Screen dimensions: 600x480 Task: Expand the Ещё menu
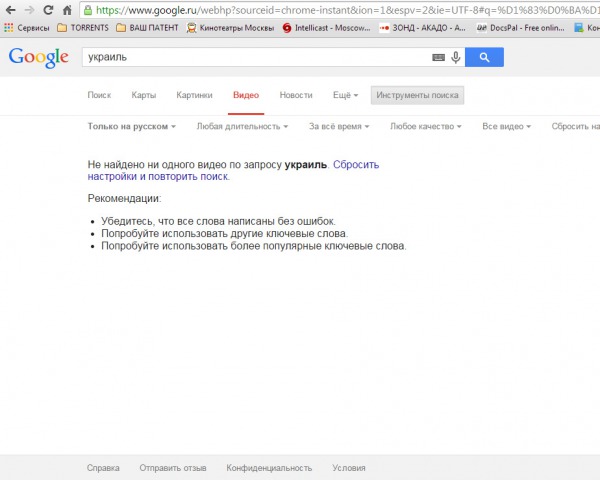346,95
